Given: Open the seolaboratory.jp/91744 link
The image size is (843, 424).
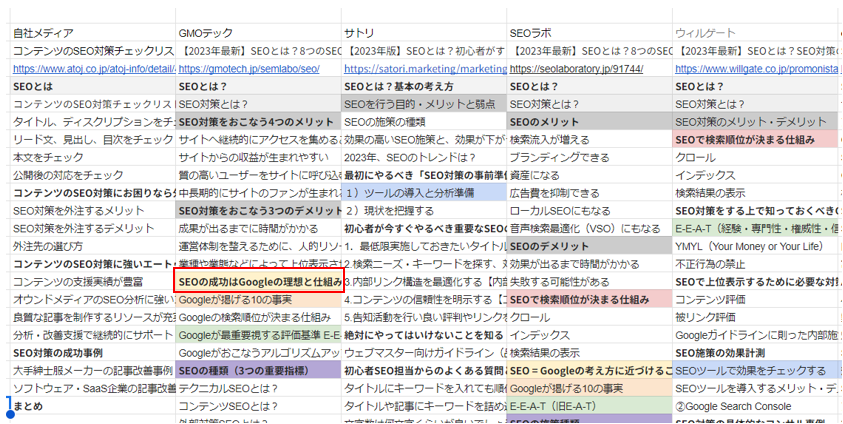Looking at the screenshot, I should click(576, 69).
